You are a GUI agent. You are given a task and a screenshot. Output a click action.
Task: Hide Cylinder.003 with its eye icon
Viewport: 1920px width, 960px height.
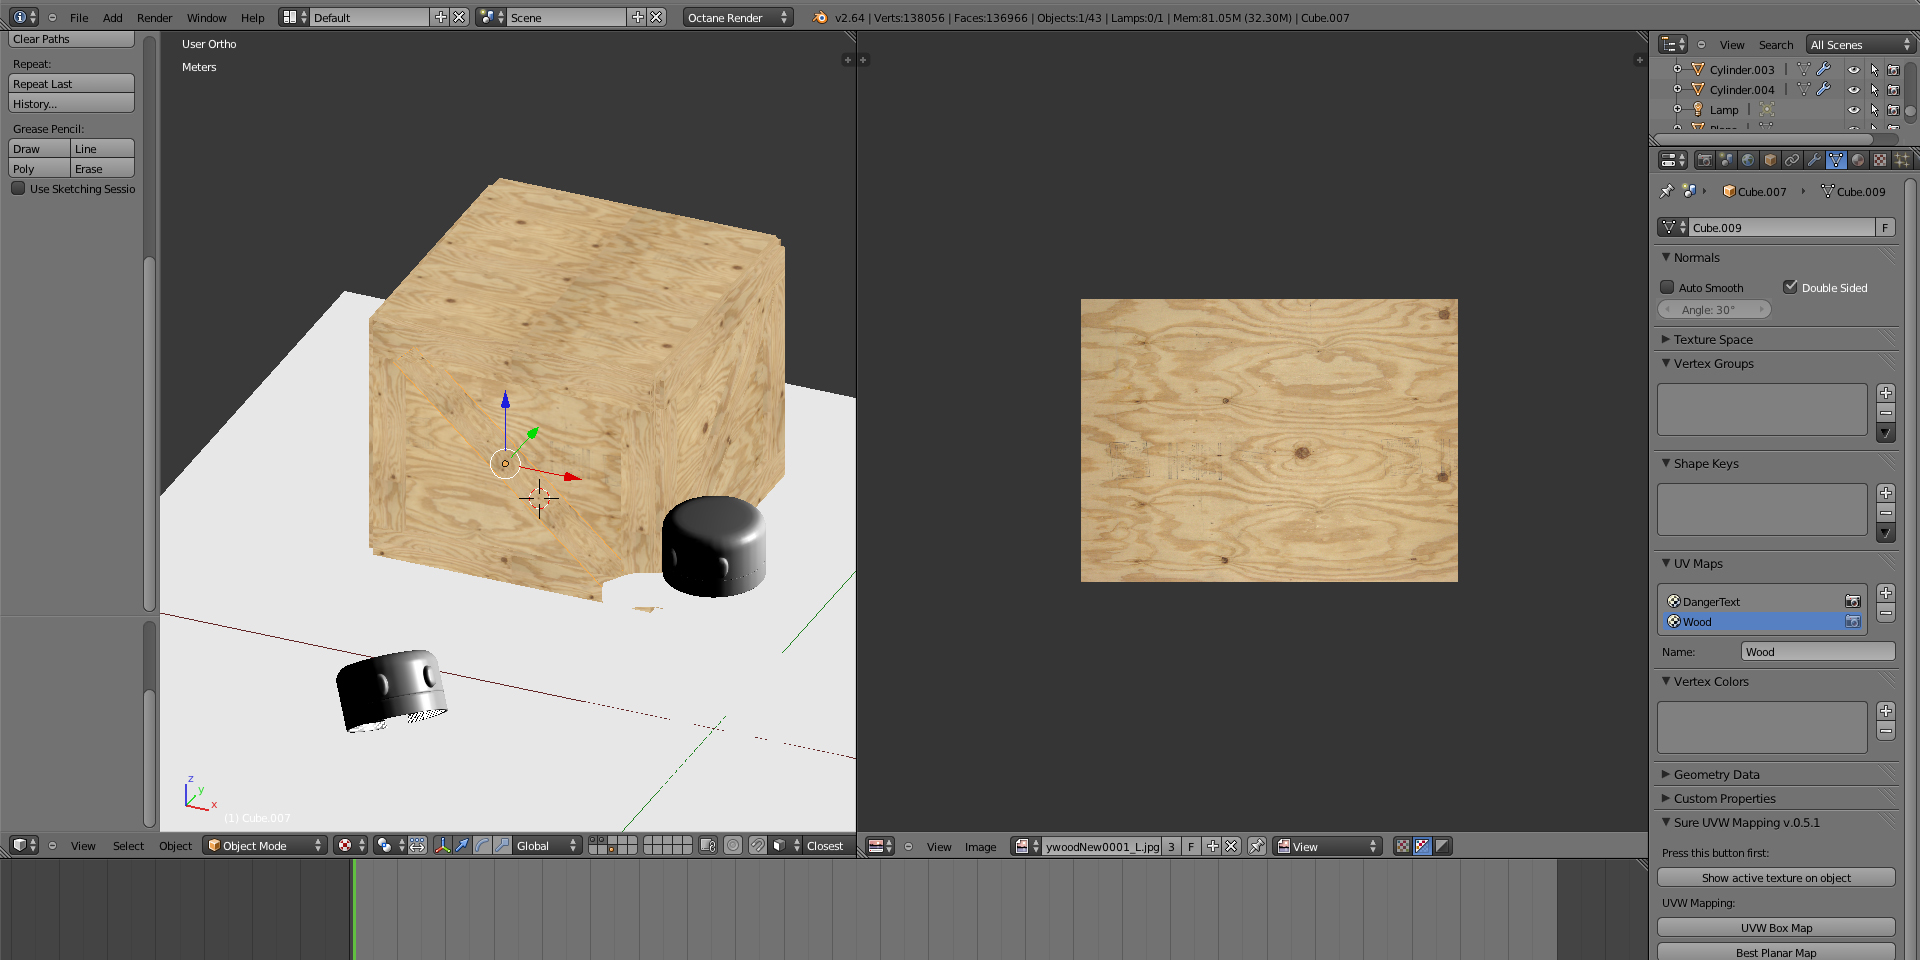[1854, 69]
